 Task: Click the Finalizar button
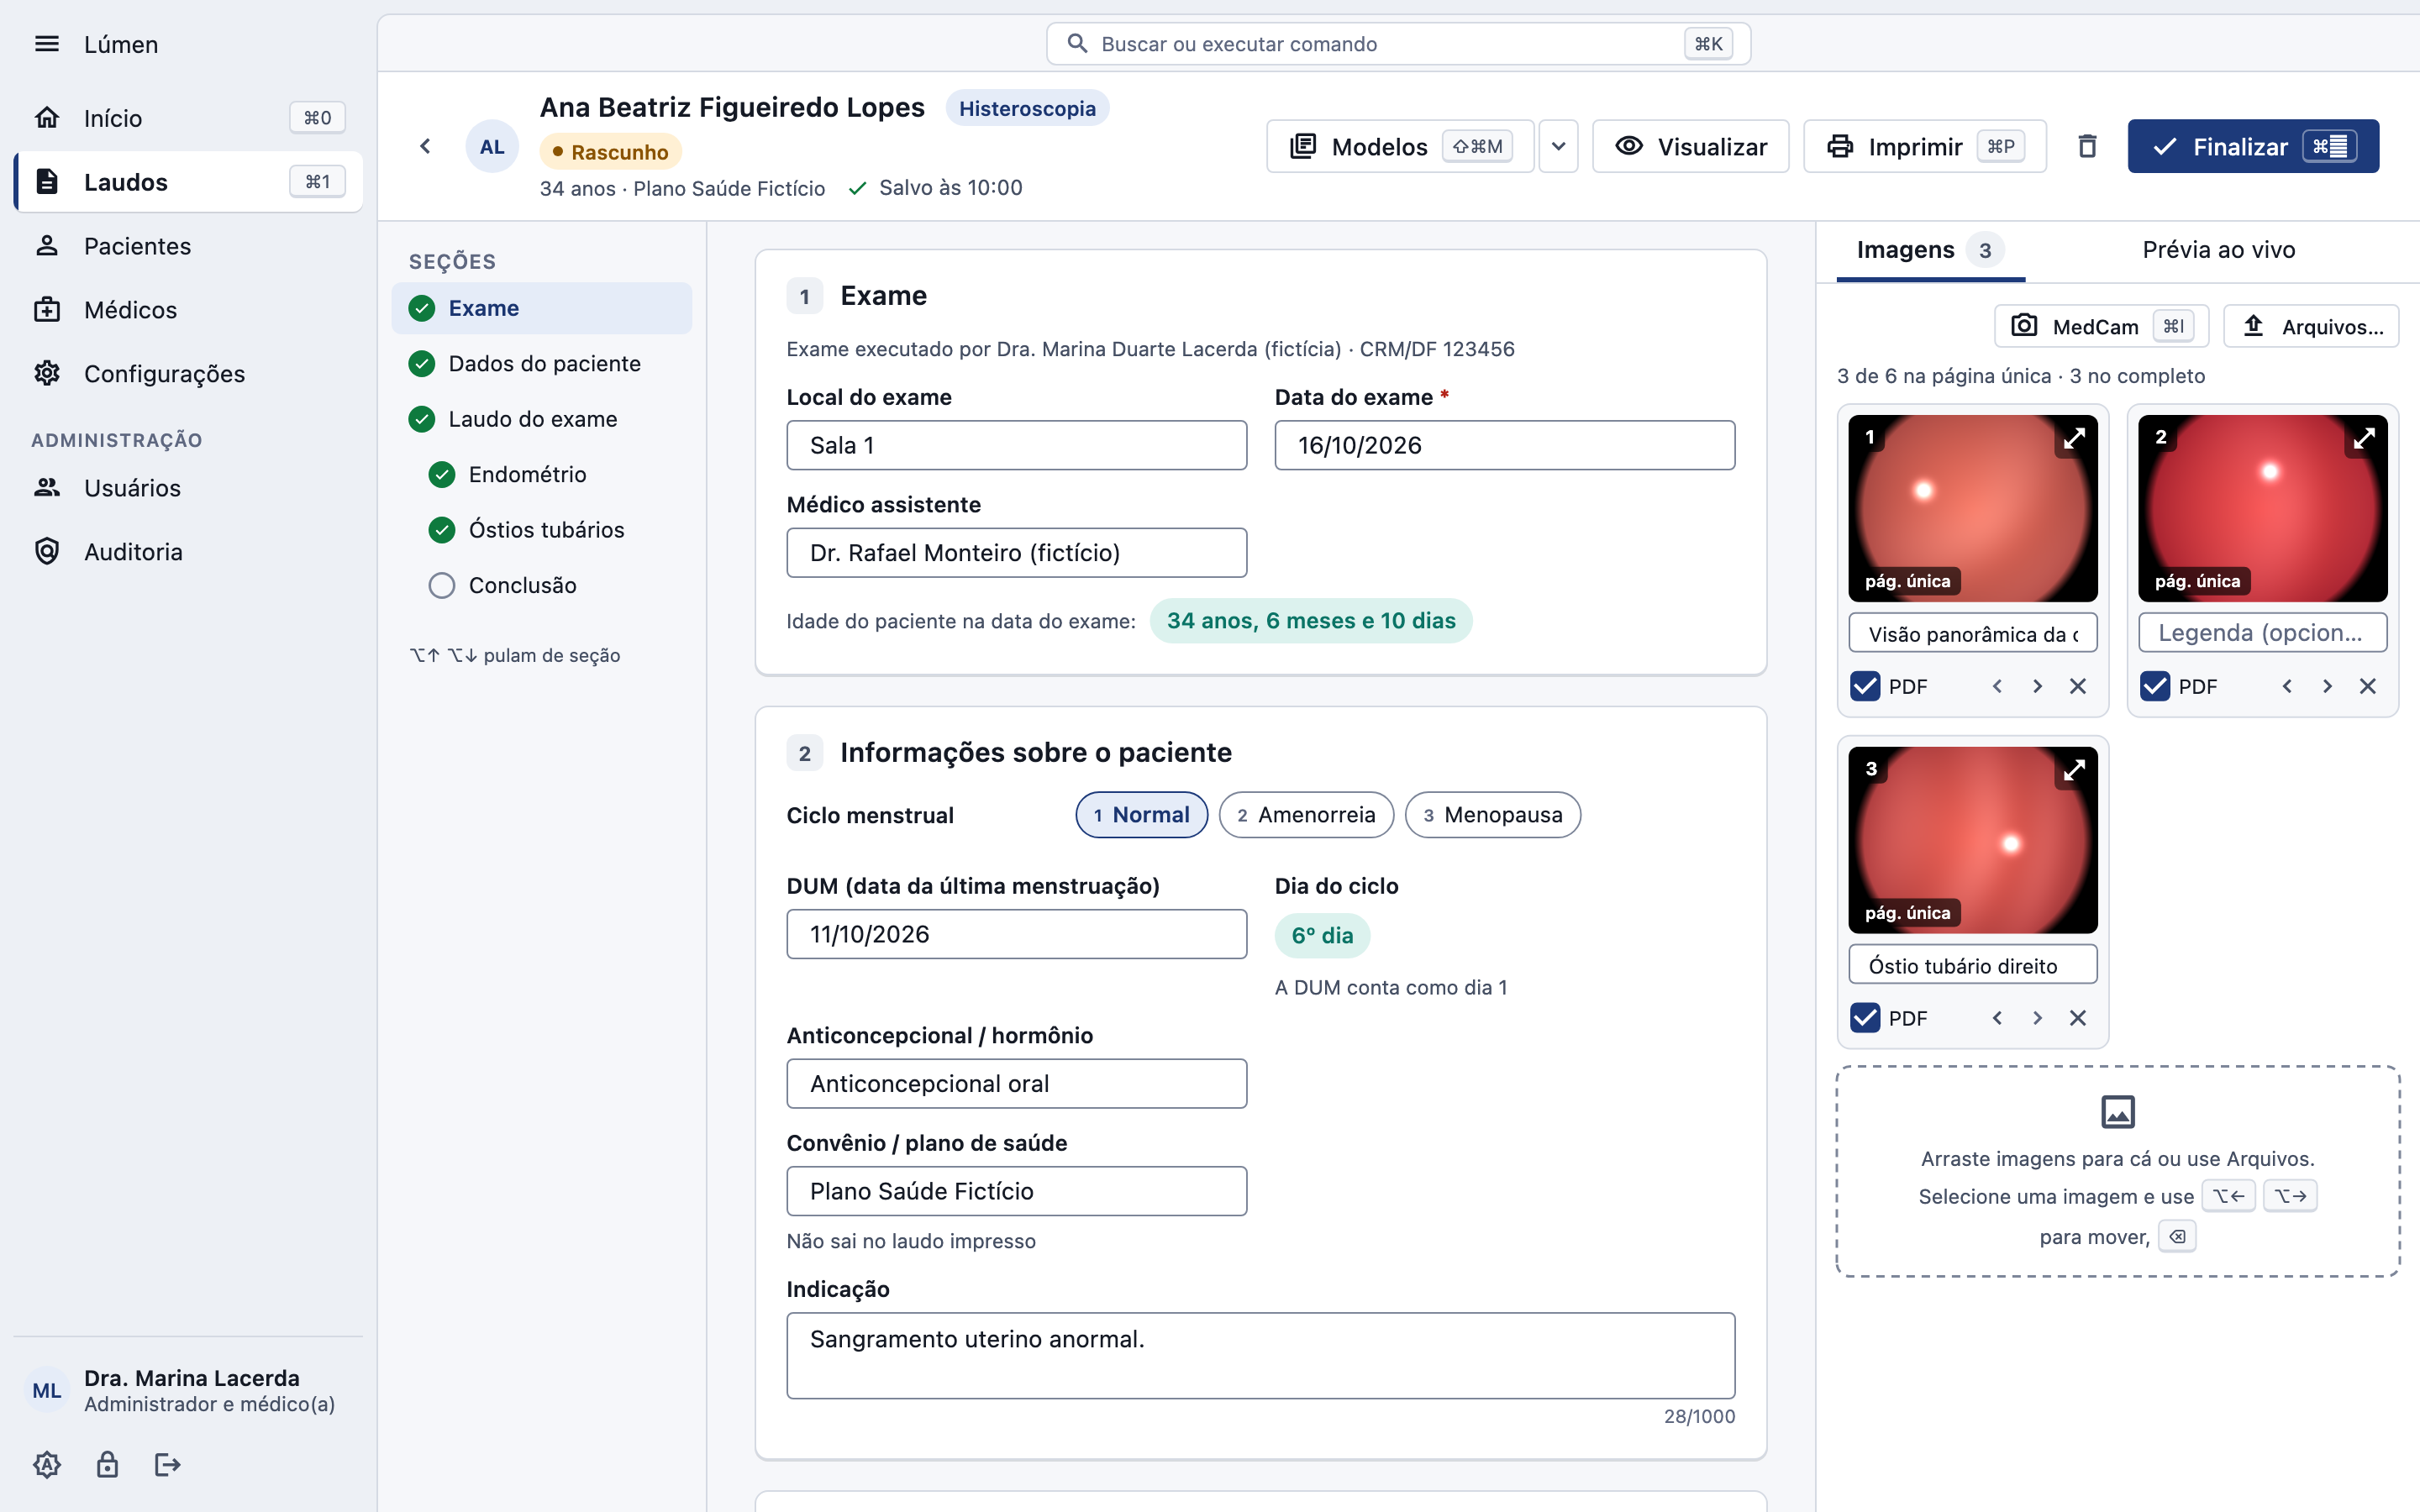coord(2252,146)
